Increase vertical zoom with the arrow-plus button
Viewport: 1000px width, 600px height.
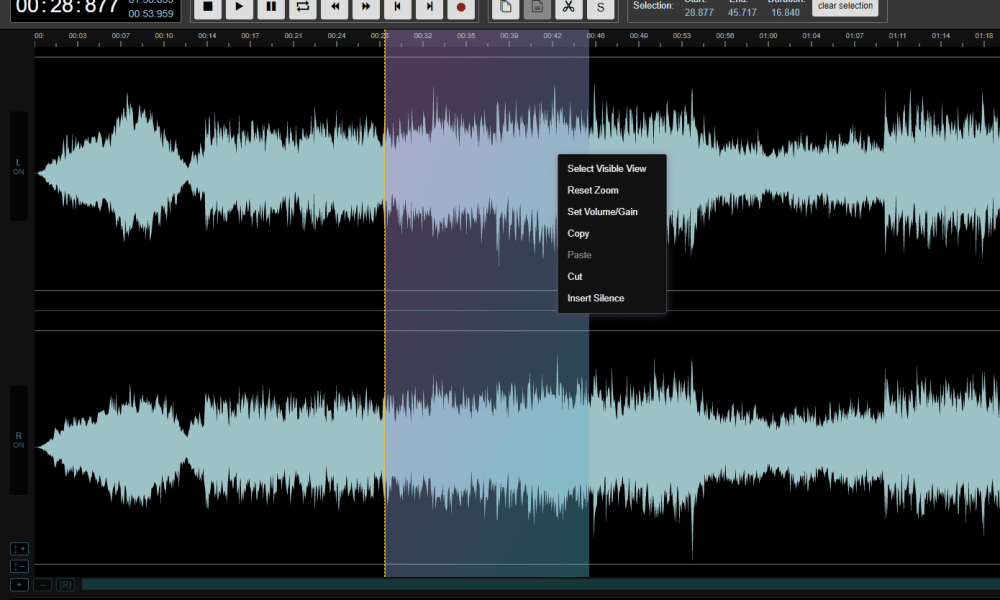point(19,549)
